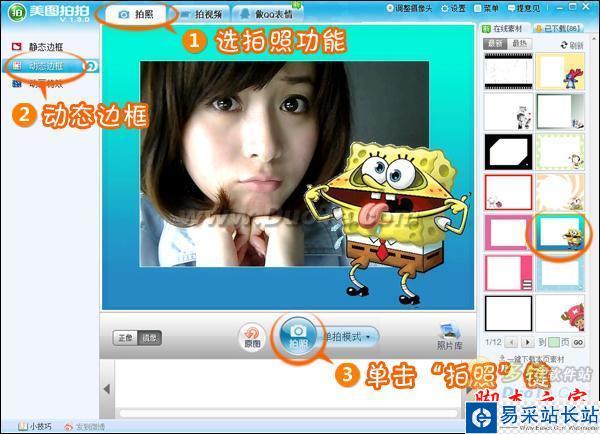Image resolution: width=600 pixels, height=434 pixels.
Task: Click the page number input box
Action: click(554, 342)
